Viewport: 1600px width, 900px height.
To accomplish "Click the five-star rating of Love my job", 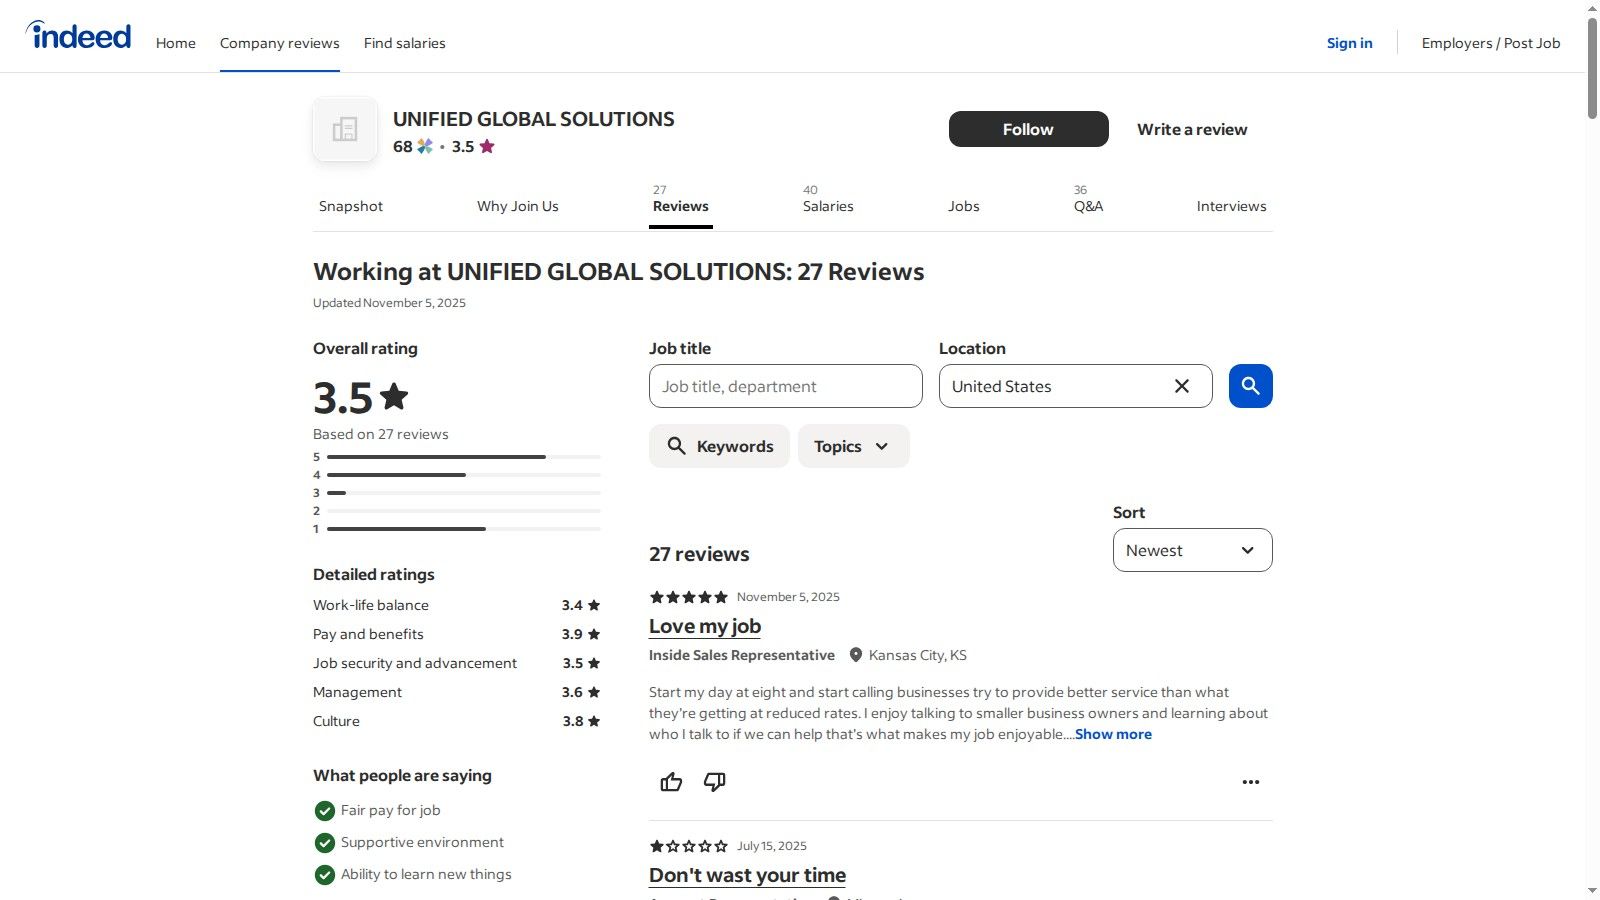I will click(688, 597).
